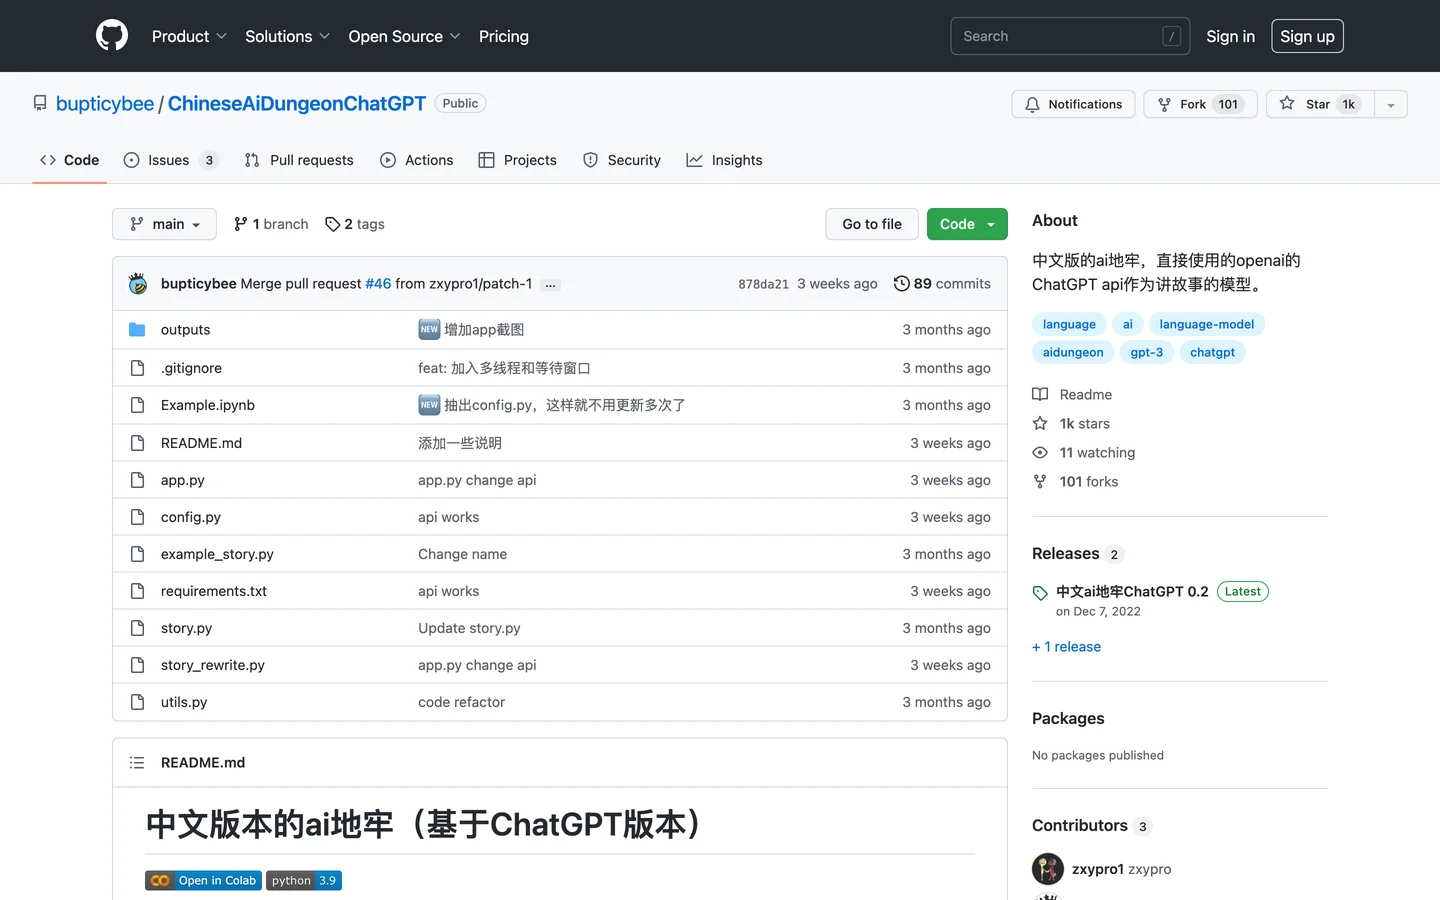
Task: Click file icon for Example.ipynb
Action: pos(137,405)
